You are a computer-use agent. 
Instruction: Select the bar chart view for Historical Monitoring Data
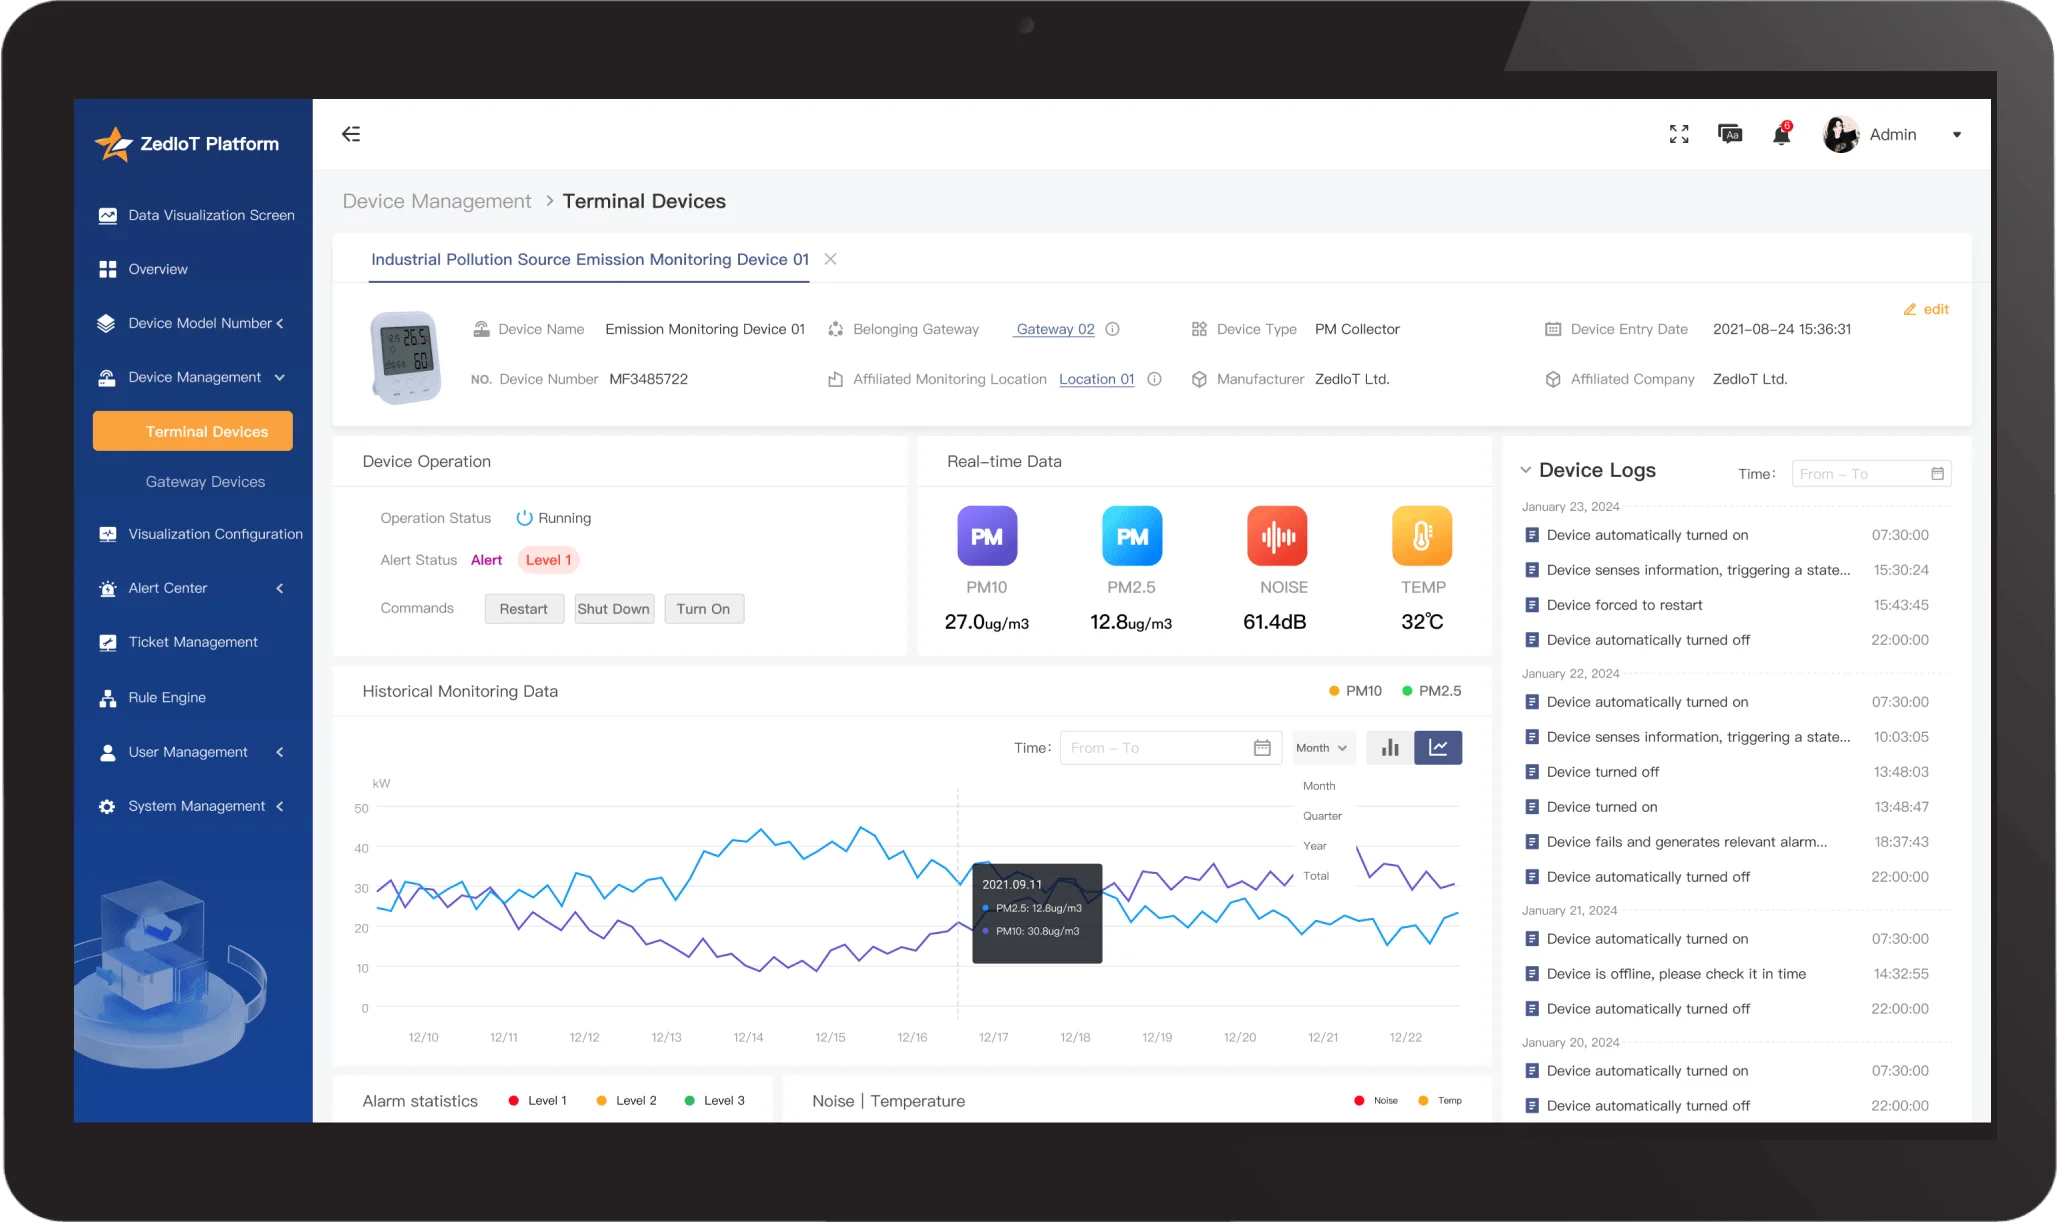click(1390, 747)
